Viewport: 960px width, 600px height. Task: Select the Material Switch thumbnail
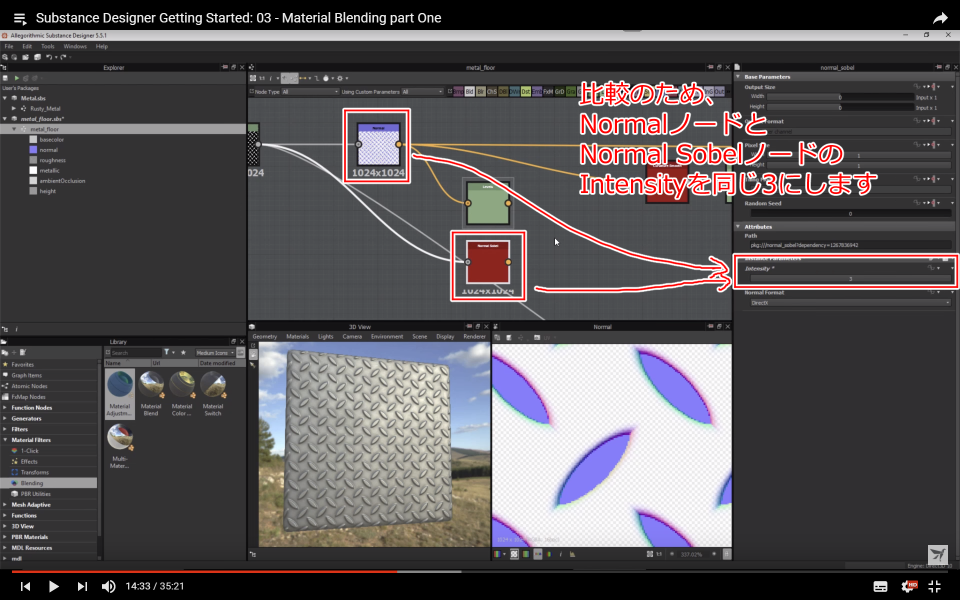[212, 394]
